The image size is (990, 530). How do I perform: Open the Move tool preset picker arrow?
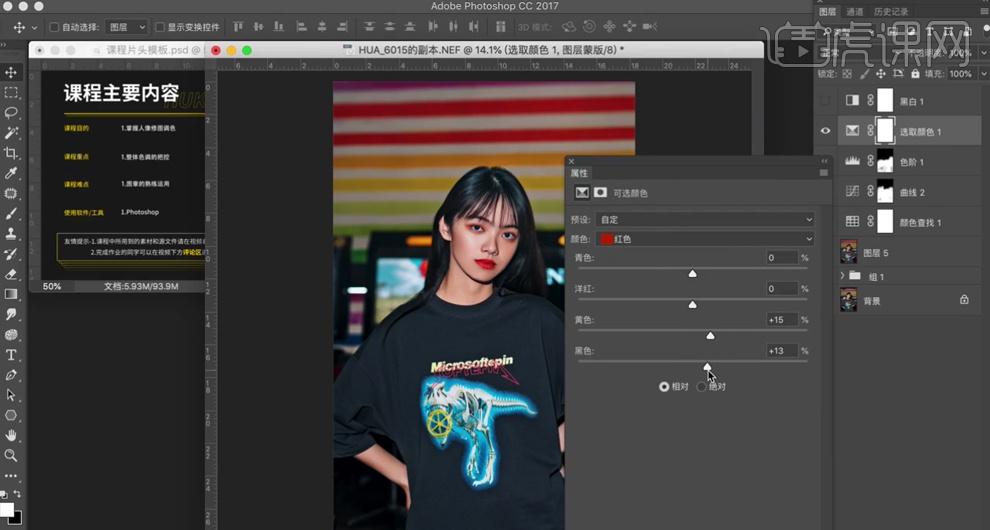pyautogui.click(x=34, y=27)
